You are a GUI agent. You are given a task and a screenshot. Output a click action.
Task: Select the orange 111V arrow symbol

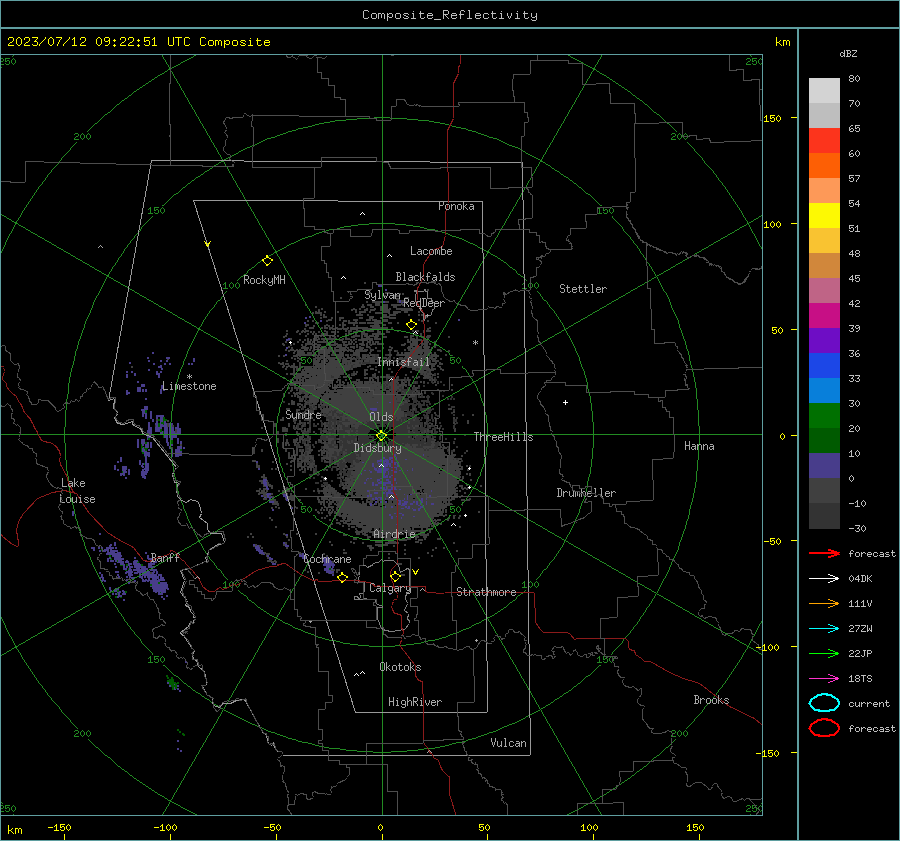click(824, 603)
